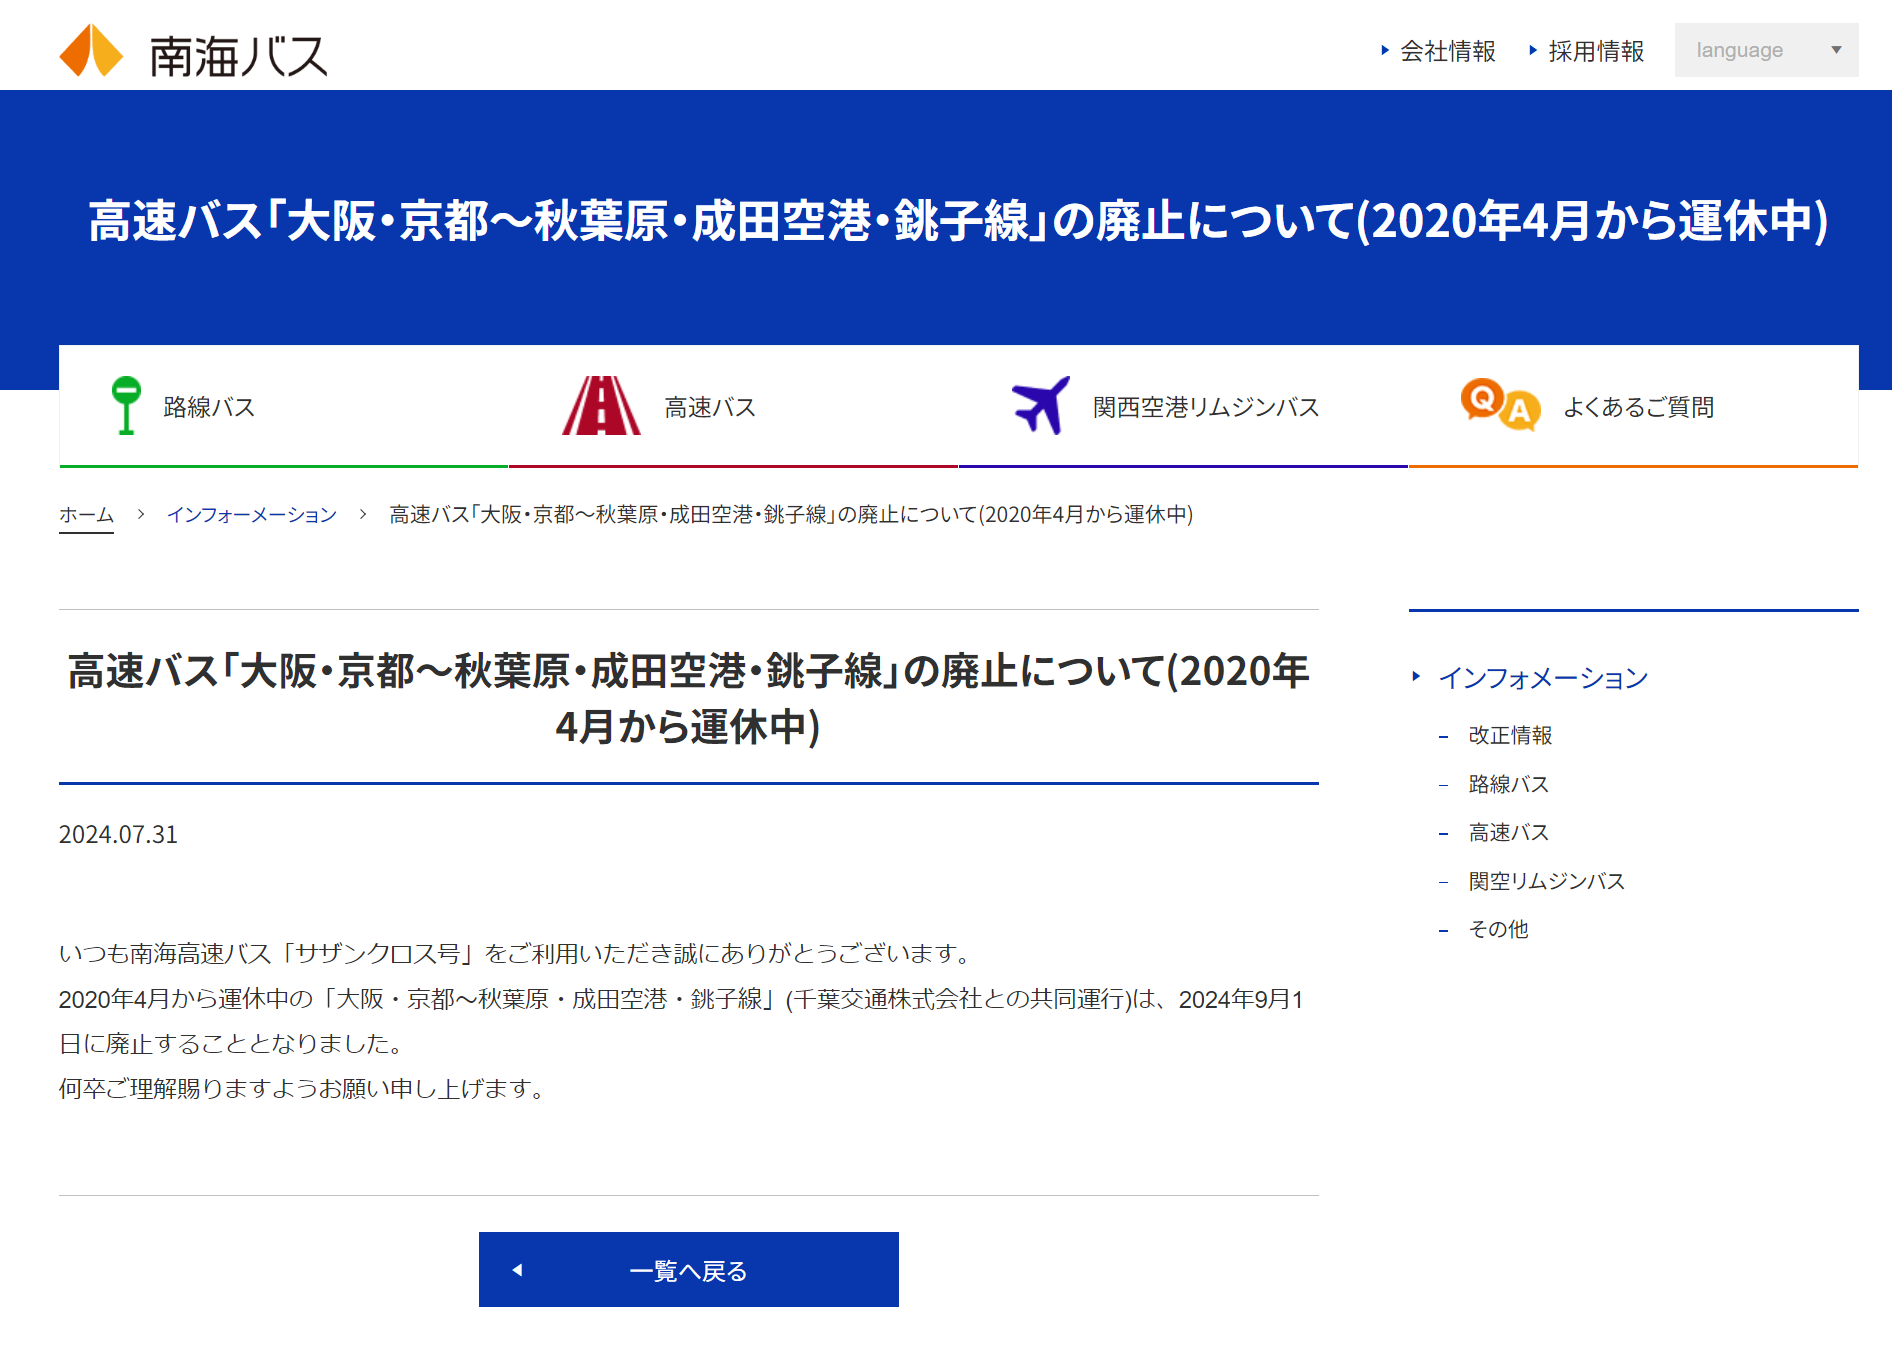Screen dimensions: 1892x1353
Task: Open the language dropdown
Action: click(x=1766, y=50)
